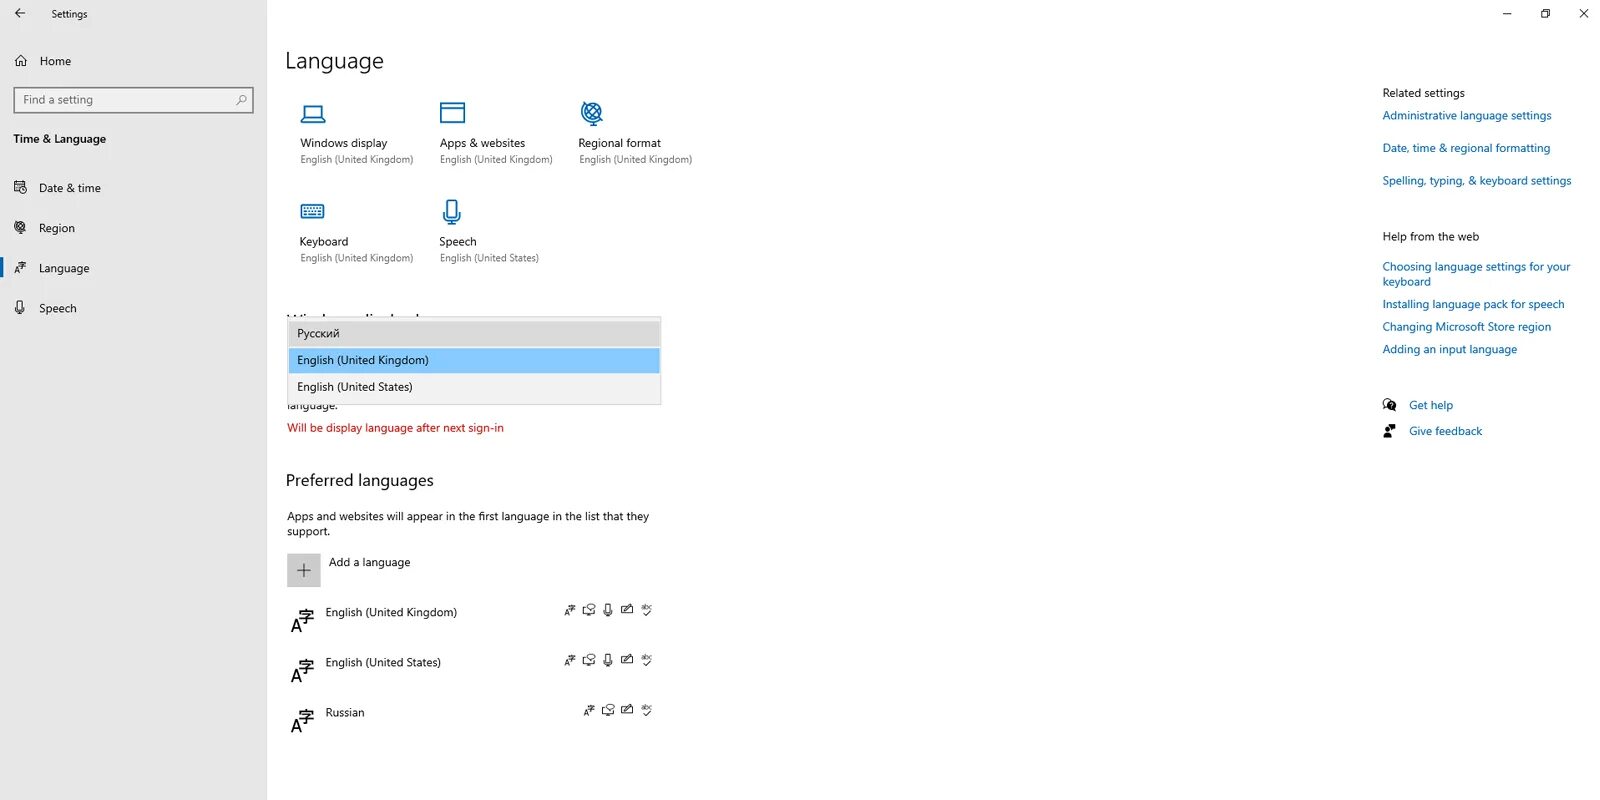Click the search magnifier icon
1600x800 pixels.
[241, 100]
